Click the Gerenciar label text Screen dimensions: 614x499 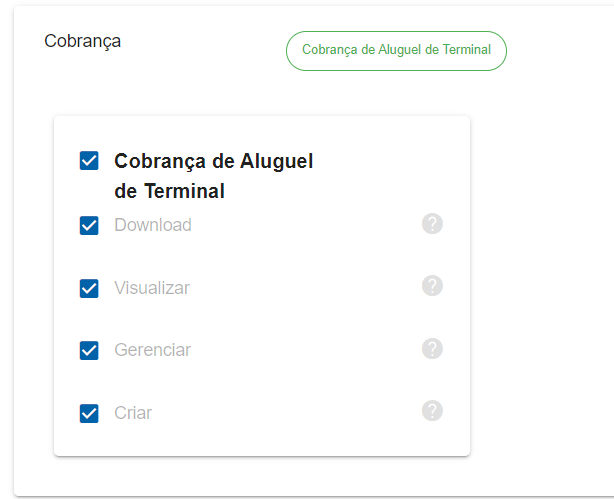(x=152, y=350)
